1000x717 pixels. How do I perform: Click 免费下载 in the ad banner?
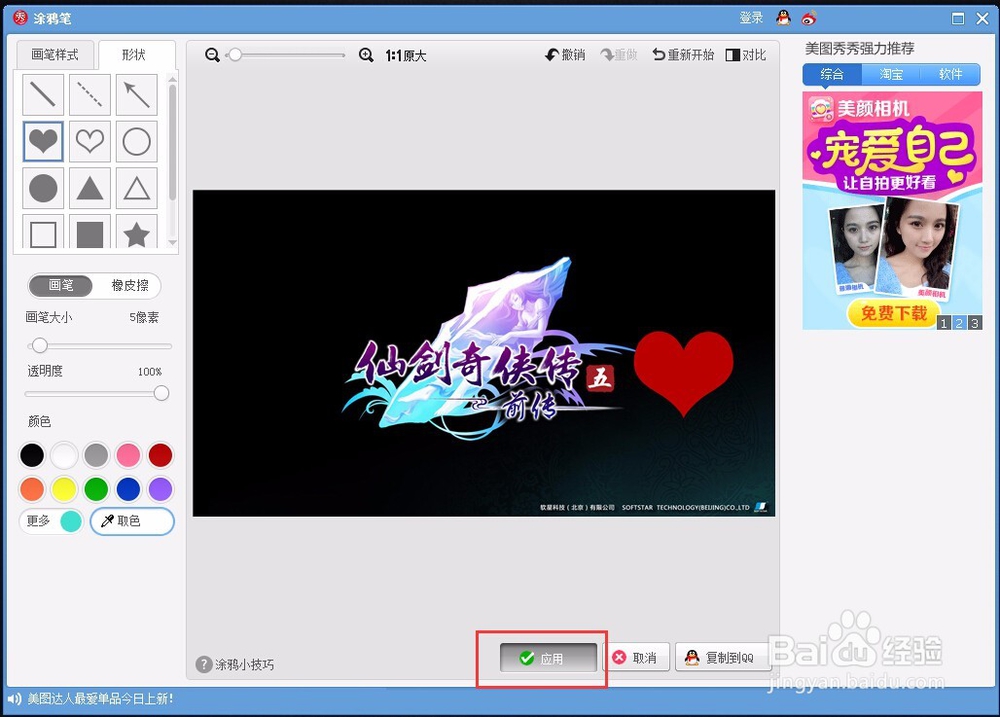coord(893,313)
